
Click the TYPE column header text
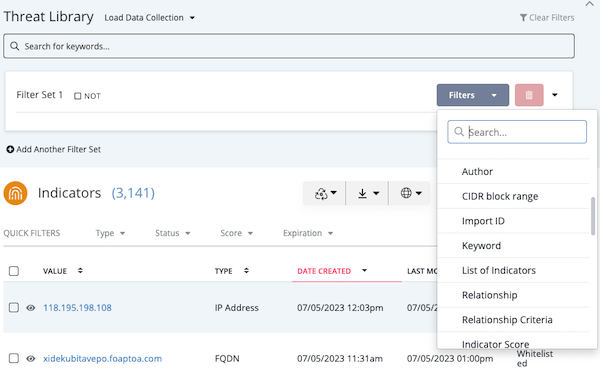pyautogui.click(x=223, y=271)
